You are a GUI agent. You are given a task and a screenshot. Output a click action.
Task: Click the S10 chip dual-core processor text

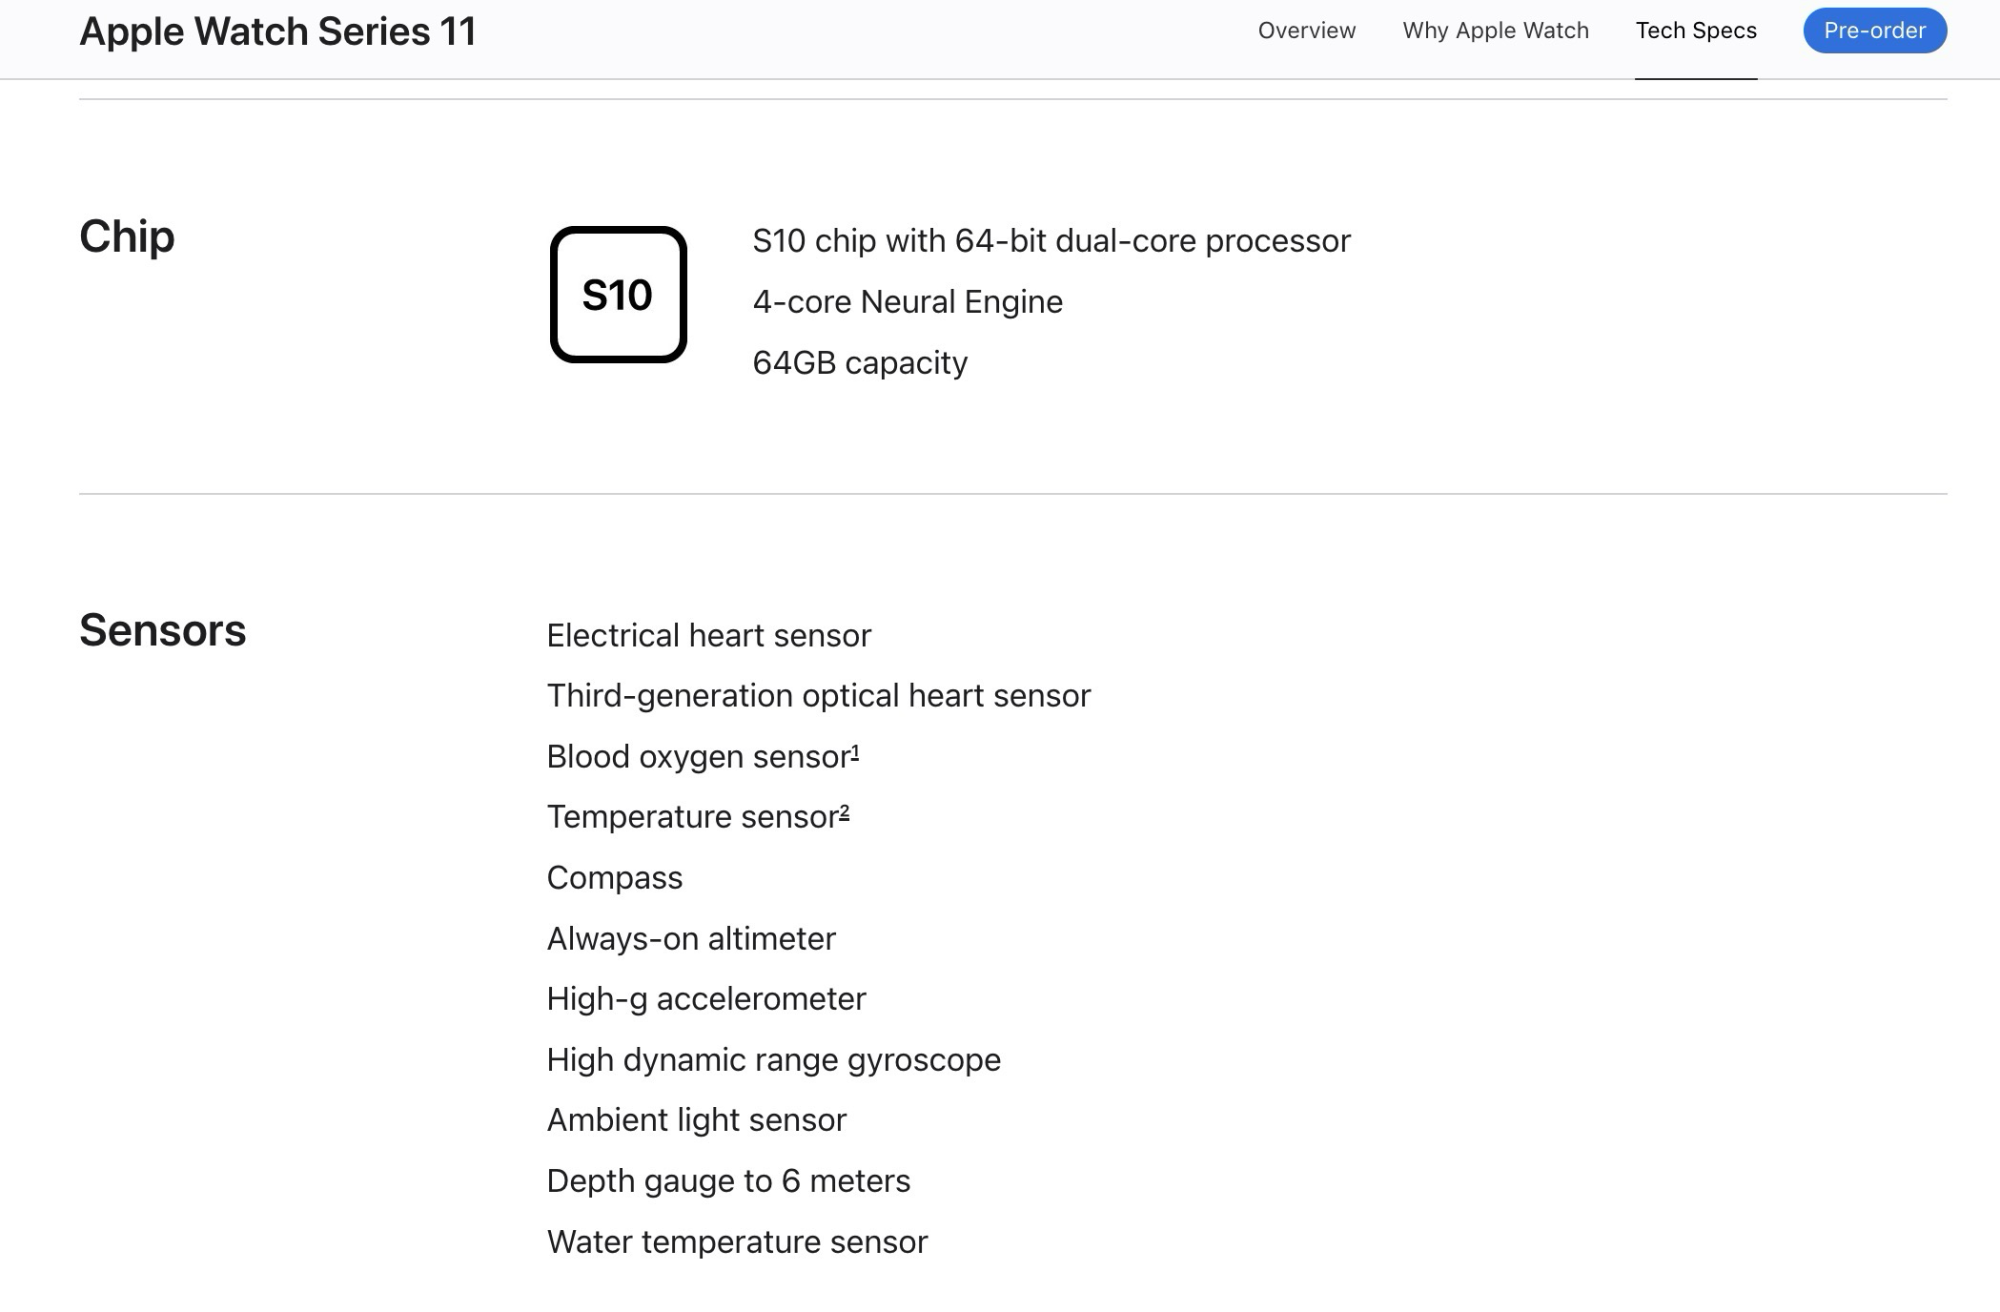pos(1051,241)
